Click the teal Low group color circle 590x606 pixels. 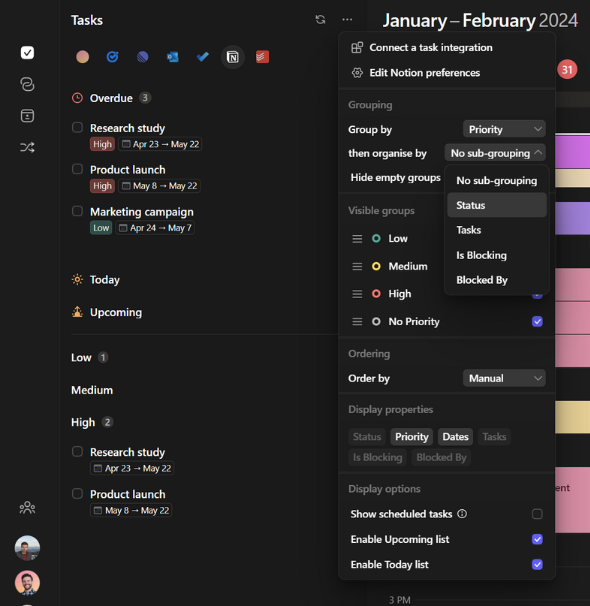(376, 238)
